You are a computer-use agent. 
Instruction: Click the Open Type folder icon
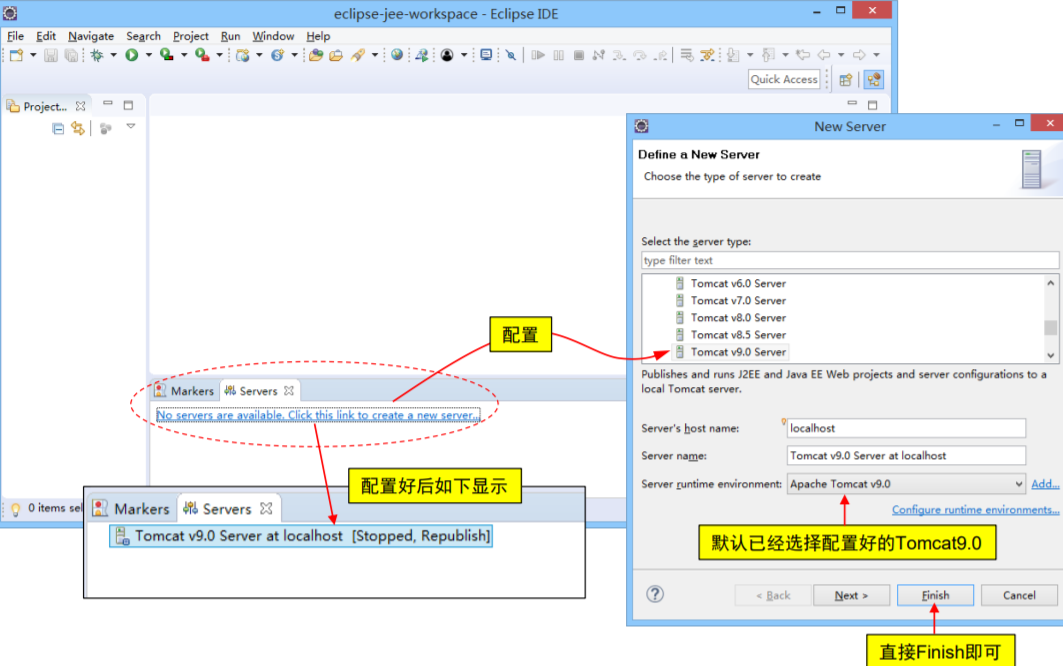316,56
